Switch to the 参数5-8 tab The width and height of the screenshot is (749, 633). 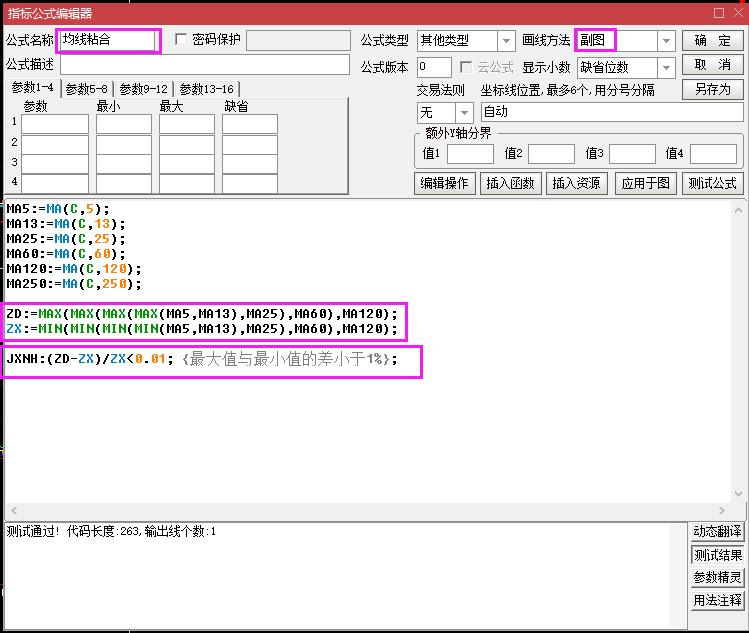(x=86, y=89)
